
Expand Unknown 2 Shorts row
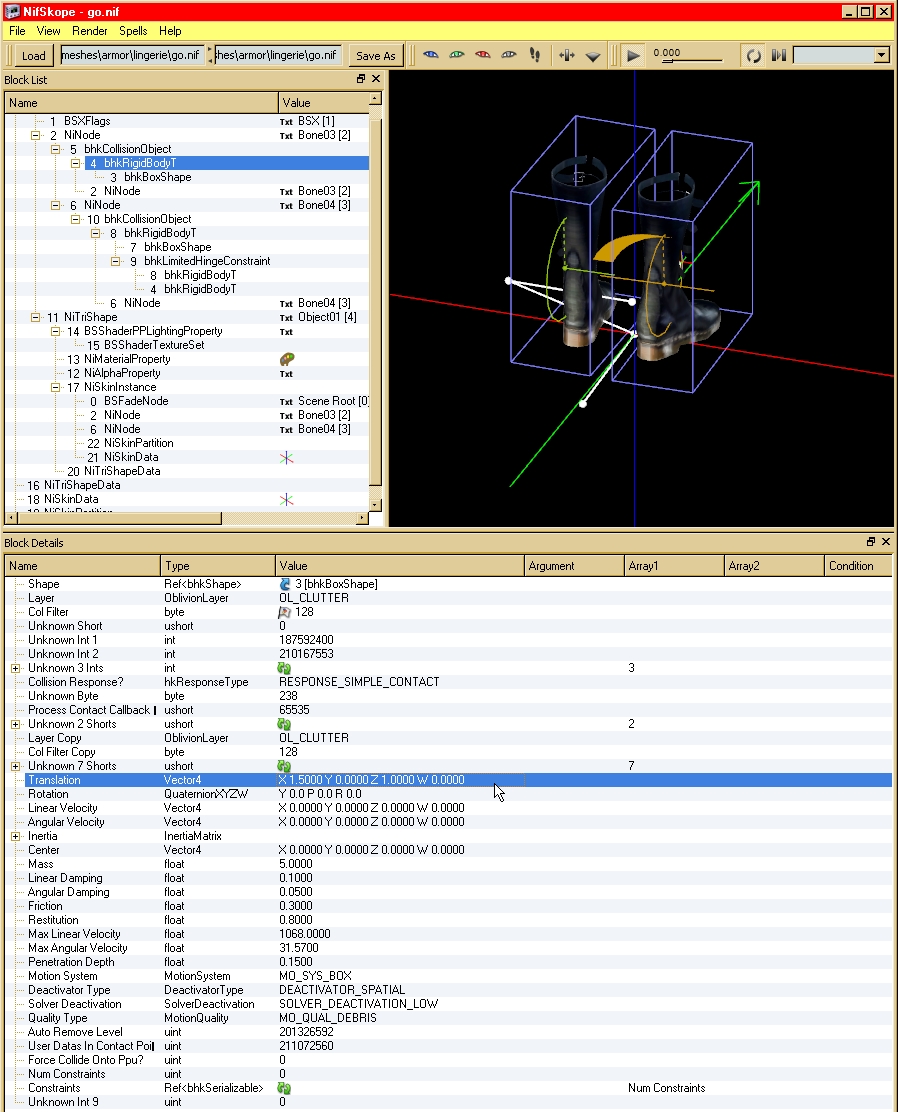[15, 724]
